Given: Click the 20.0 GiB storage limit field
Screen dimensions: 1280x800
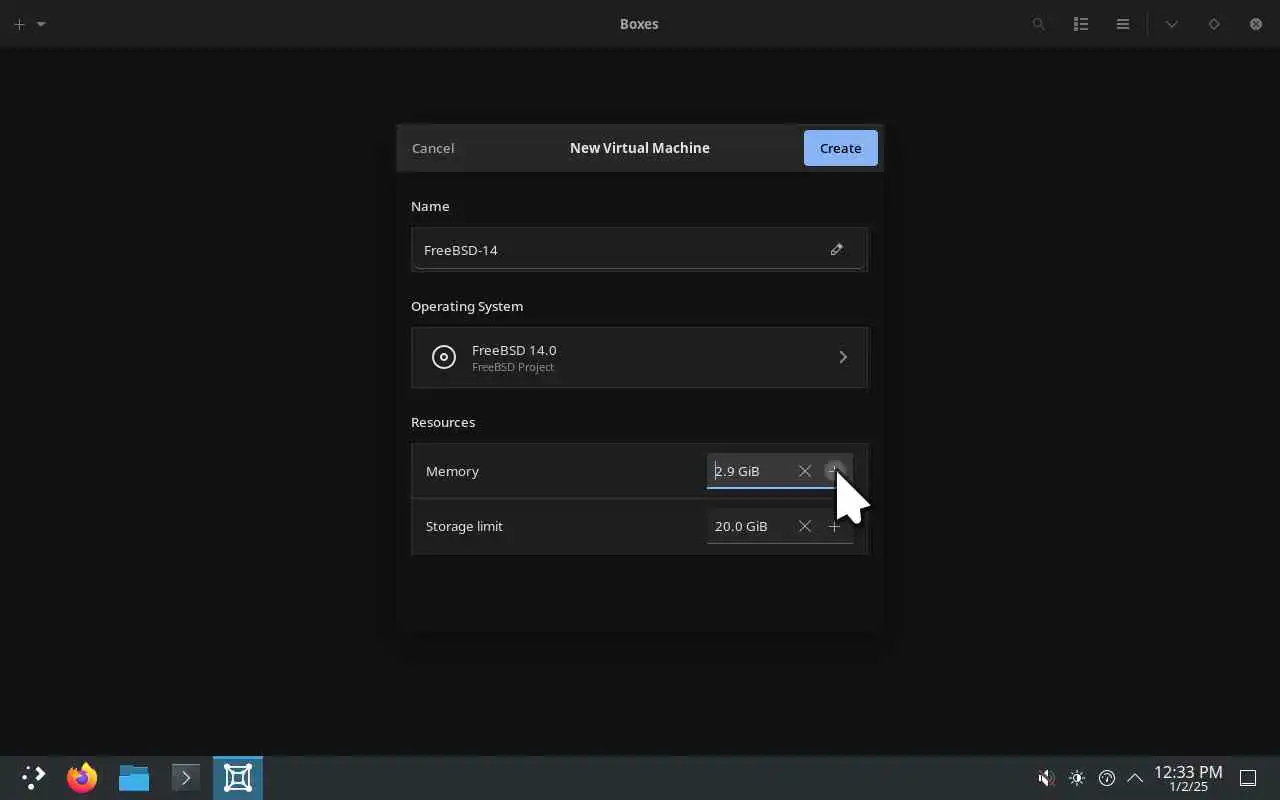Looking at the screenshot, I should point(750,526).
